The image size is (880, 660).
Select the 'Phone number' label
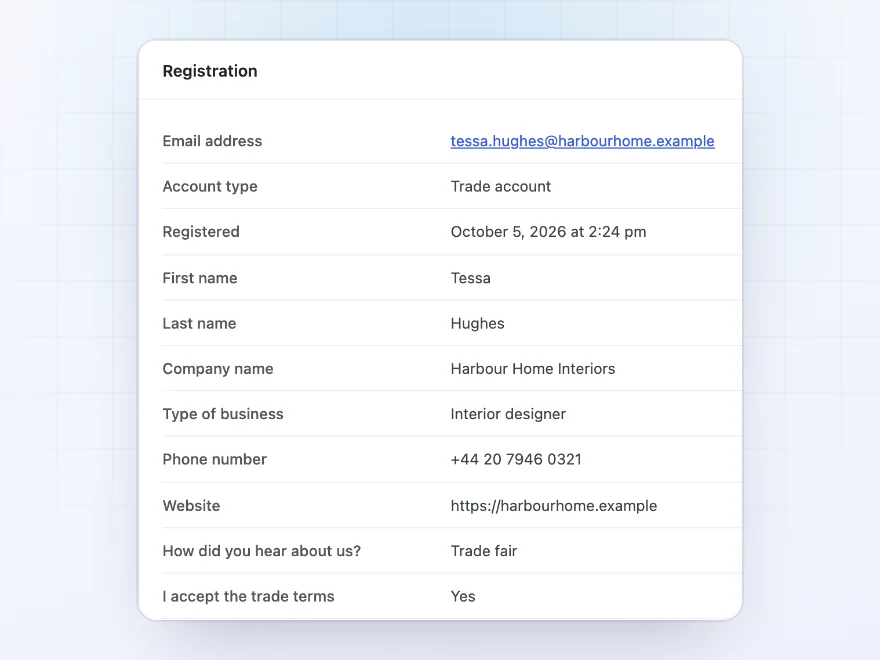pos(214,459)
